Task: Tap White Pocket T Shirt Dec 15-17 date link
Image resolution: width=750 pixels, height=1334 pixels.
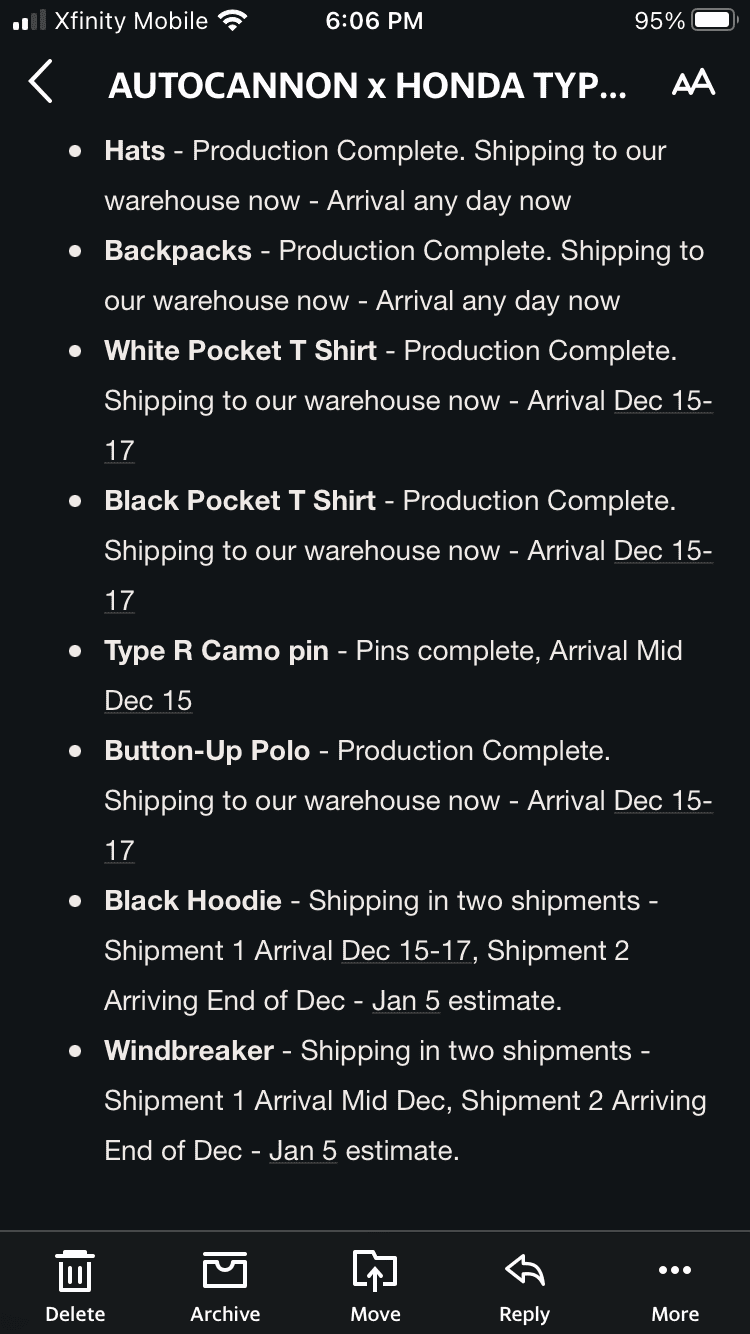Action: click(662, 401)
